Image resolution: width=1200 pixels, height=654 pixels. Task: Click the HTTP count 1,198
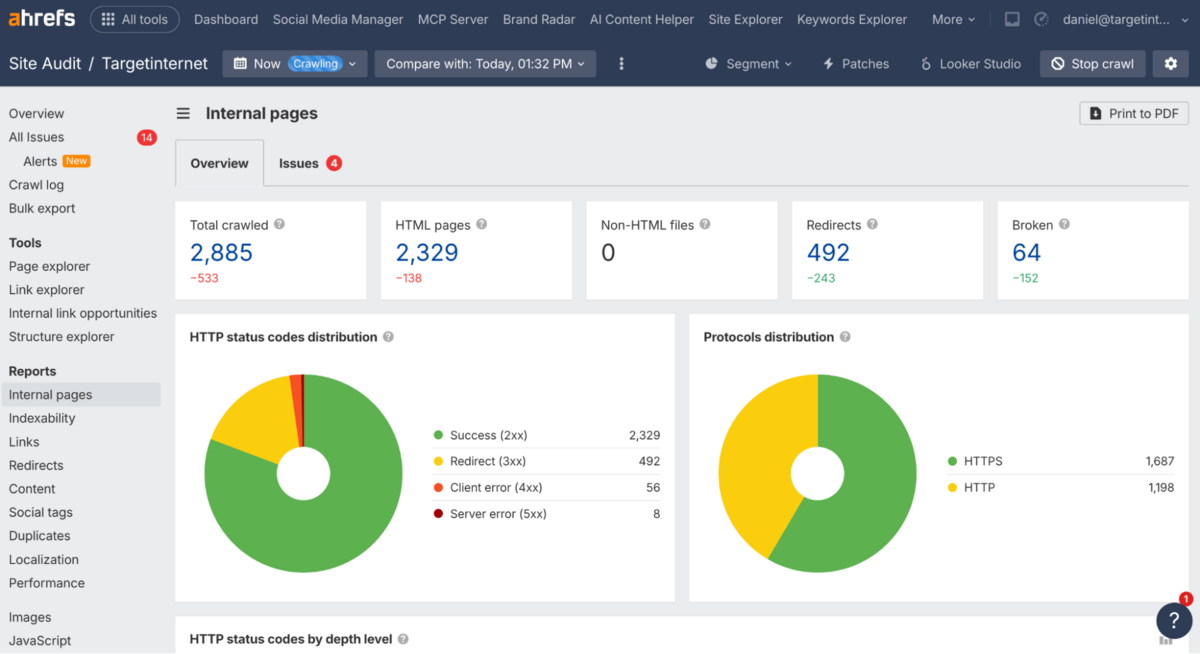tap(1160, 487)
